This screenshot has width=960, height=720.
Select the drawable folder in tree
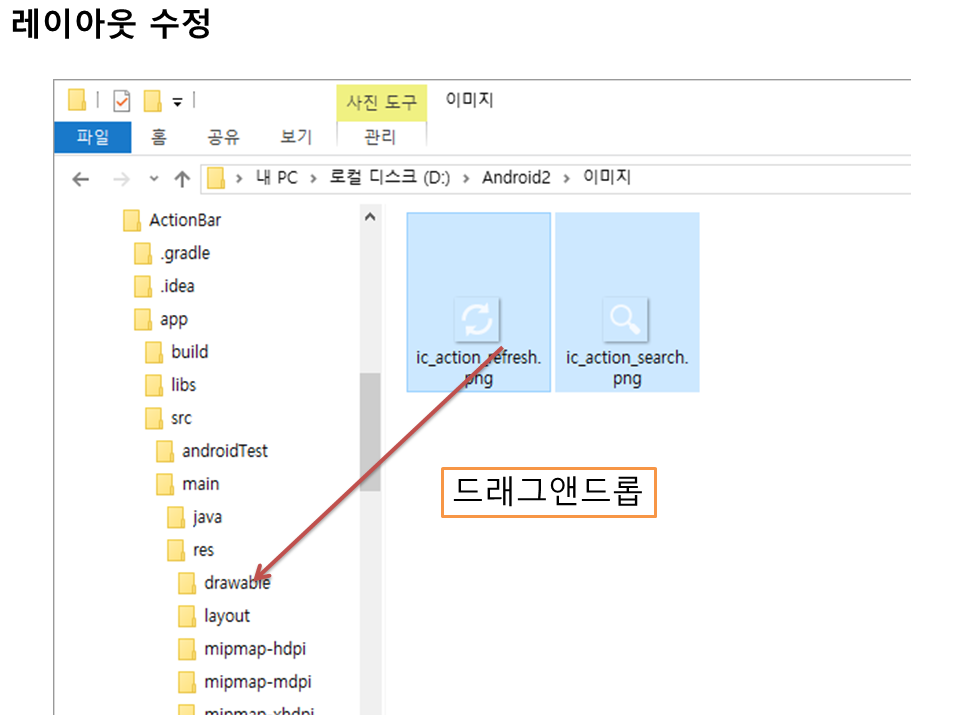pyautogui.click(x=236, y=583)
